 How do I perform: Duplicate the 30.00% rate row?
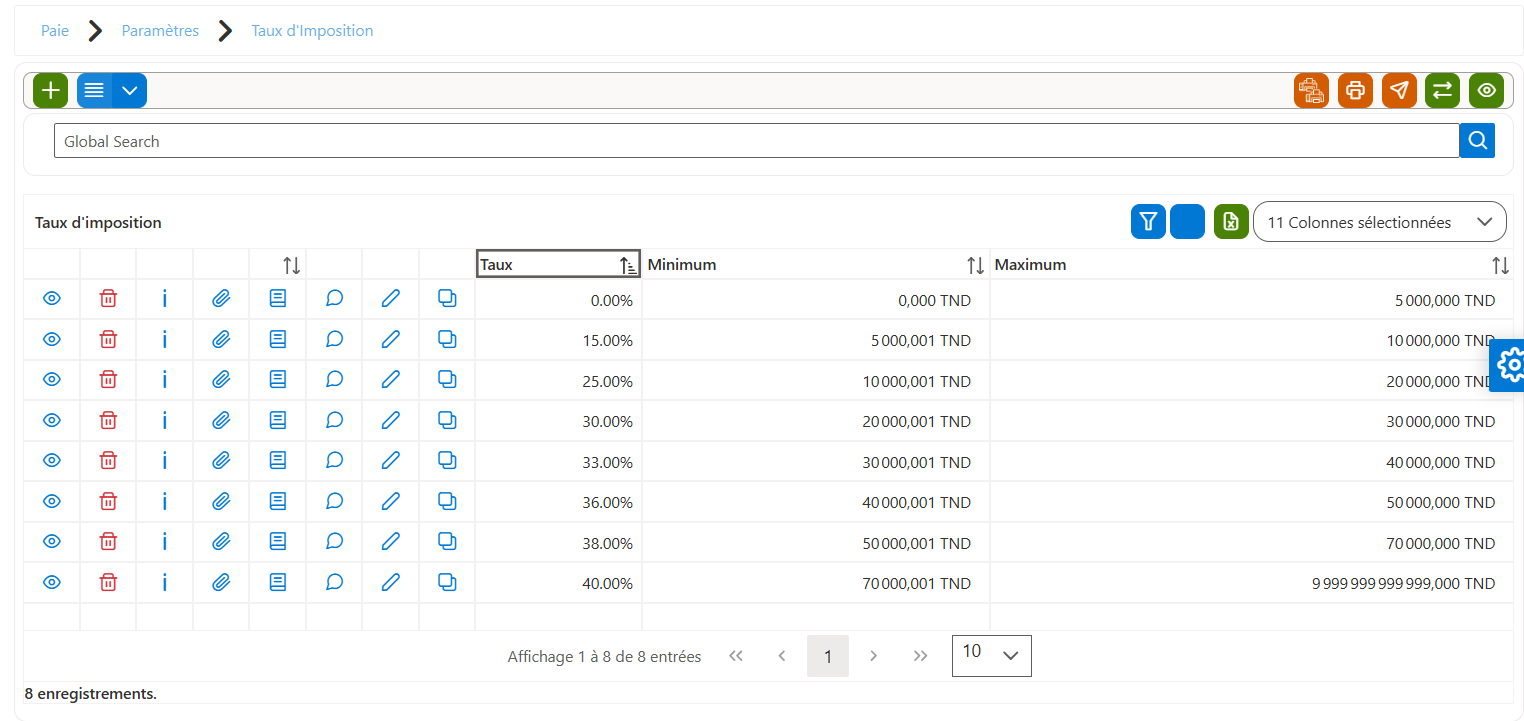pyautogui.click(x=447, y=421)
